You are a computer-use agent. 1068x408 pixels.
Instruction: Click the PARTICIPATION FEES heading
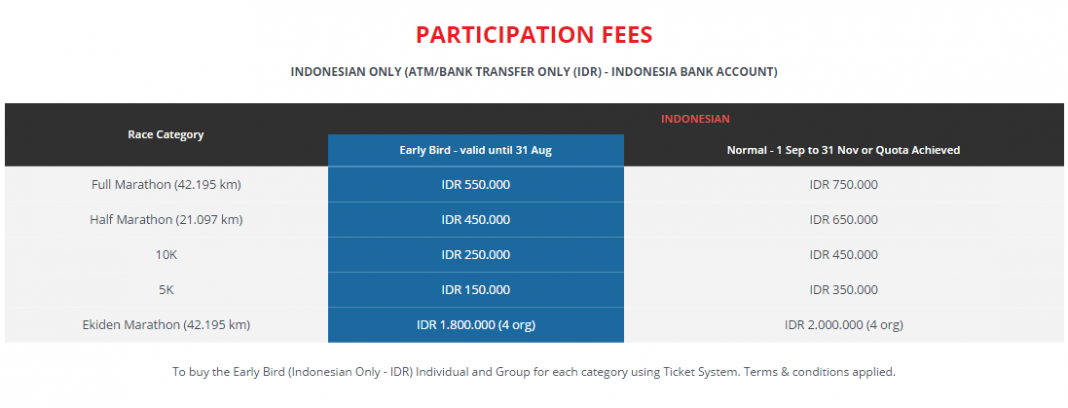(x=534, y=35)
